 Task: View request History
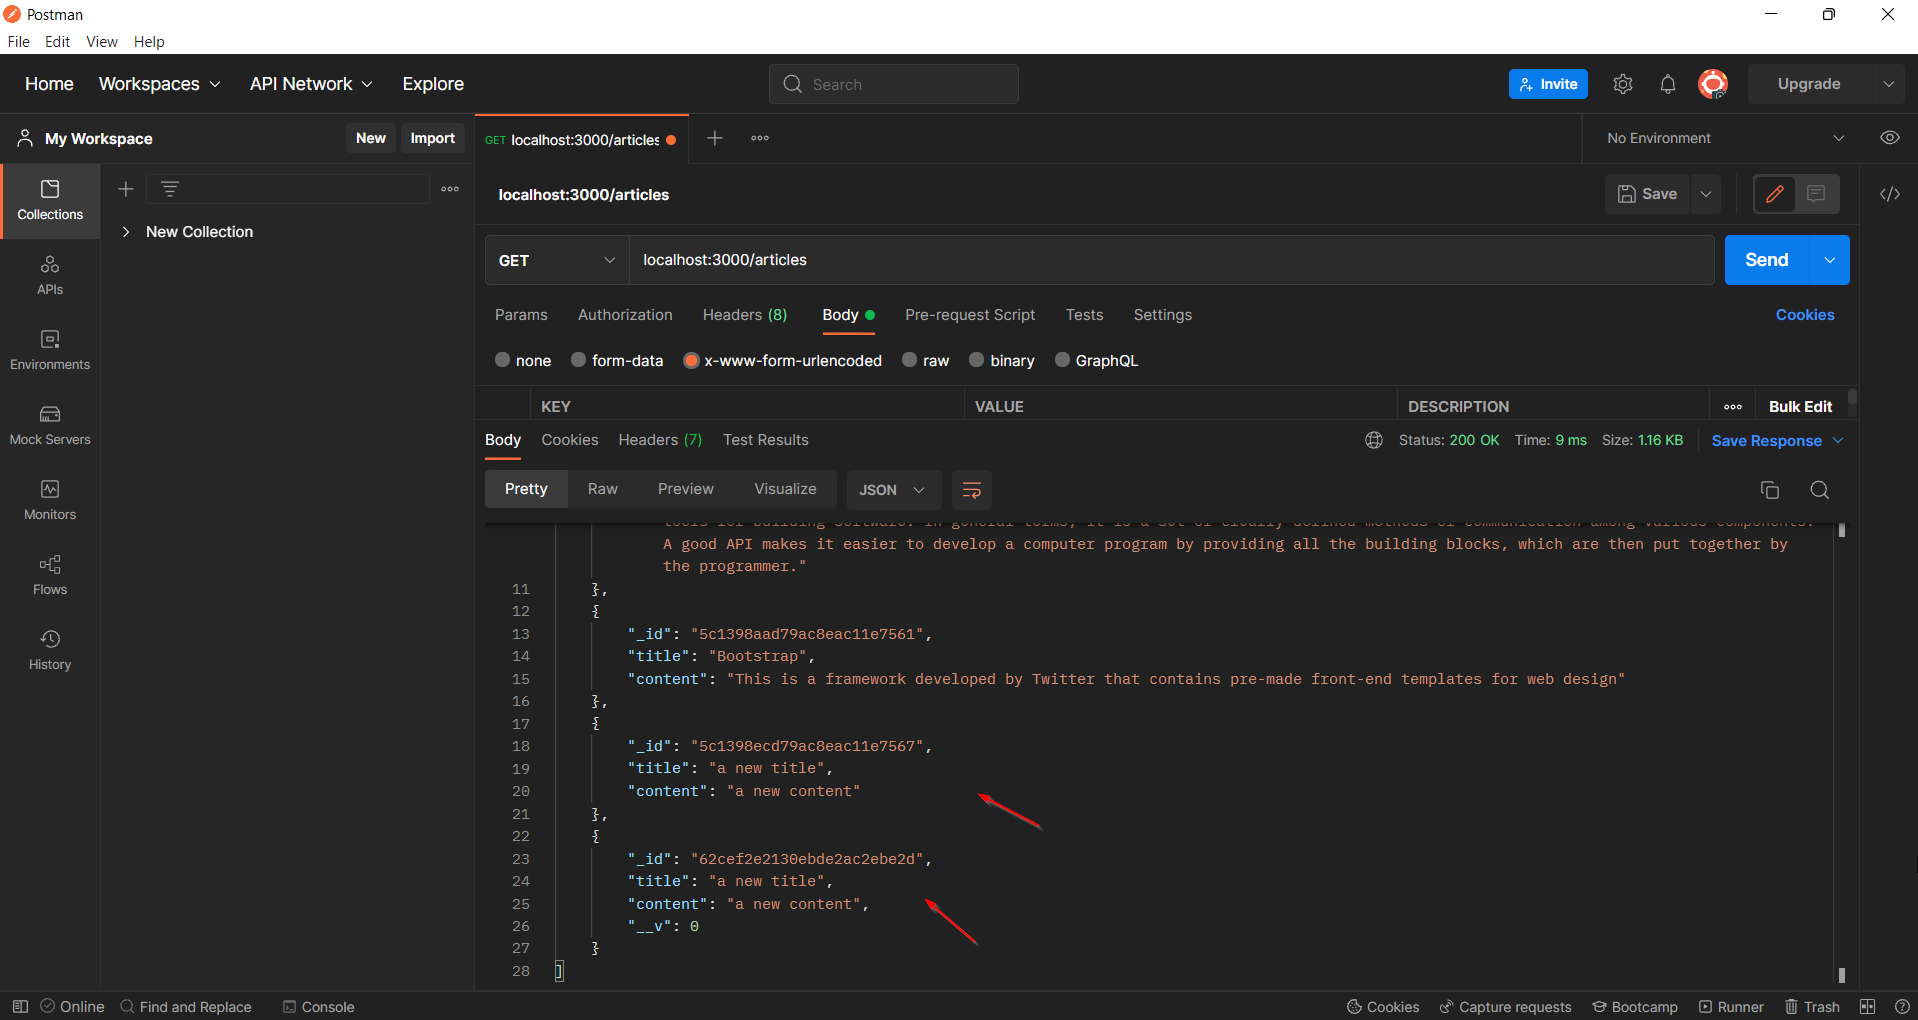pyautogui.click(x=49, y=650)
